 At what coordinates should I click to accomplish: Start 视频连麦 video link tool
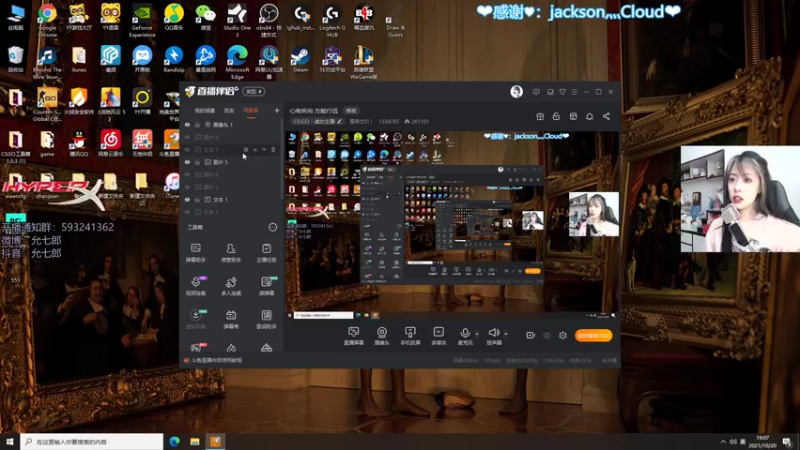pyautogui.click(x=195, y=286)
